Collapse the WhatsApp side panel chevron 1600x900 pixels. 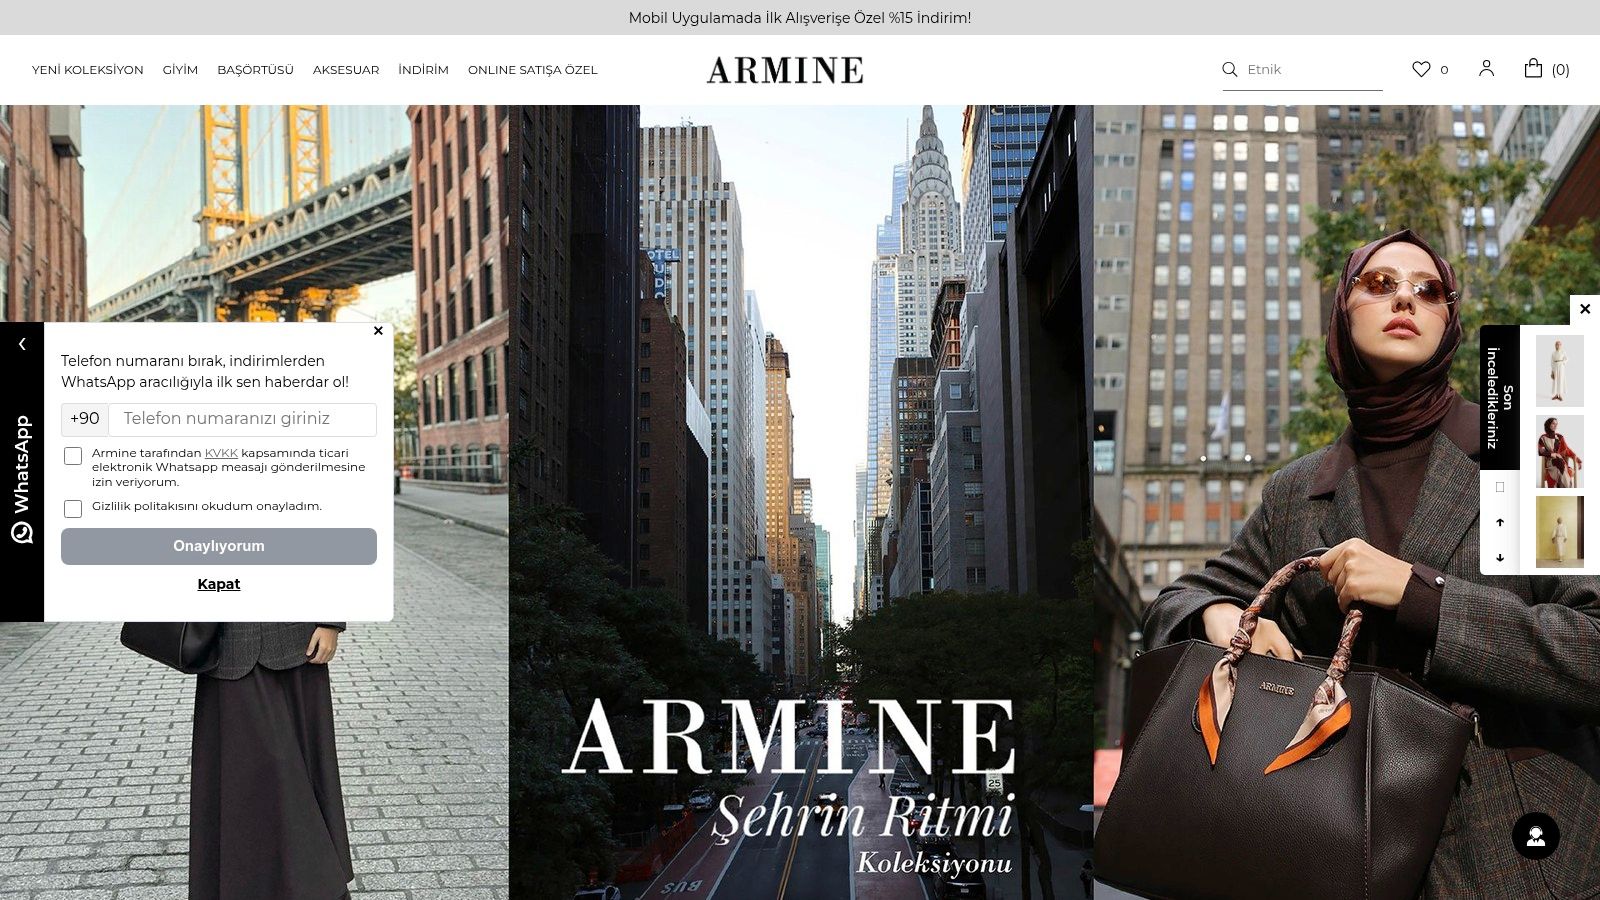[22, 344]
